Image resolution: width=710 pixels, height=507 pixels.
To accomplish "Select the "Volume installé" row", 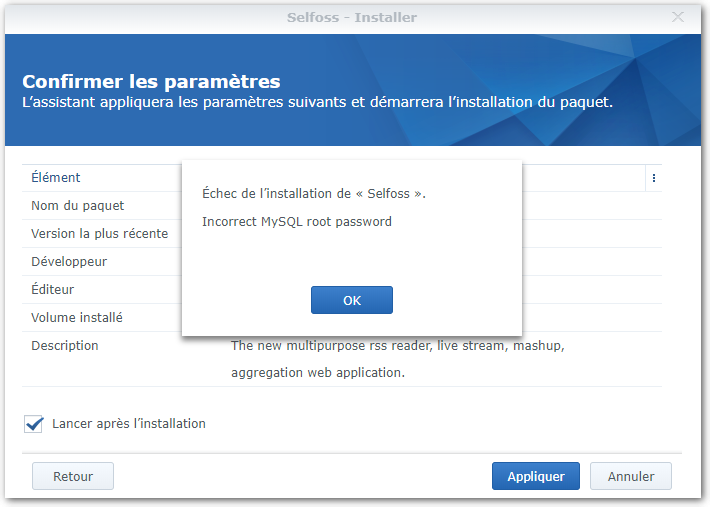I will [x=77, y=318].
